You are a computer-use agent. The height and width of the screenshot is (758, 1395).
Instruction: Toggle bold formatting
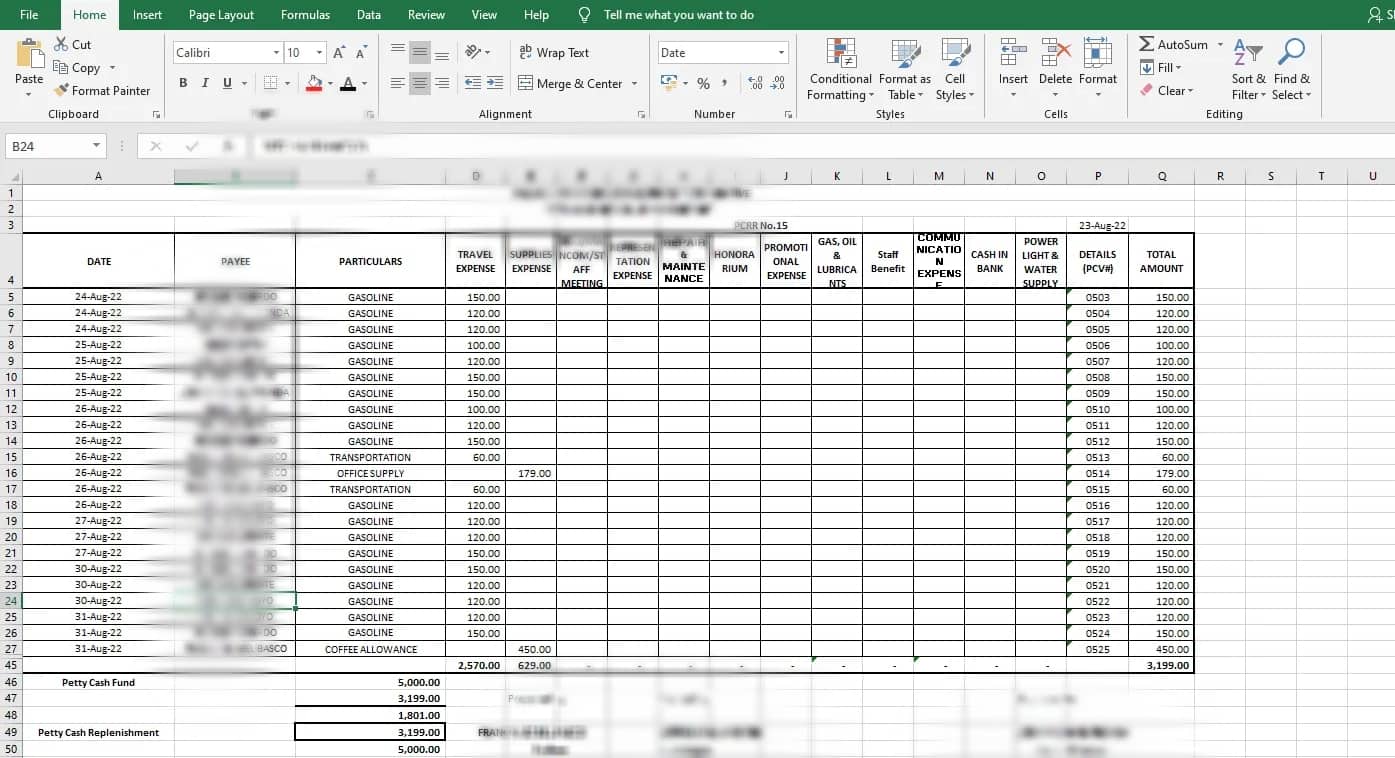[x=183, y=83]
